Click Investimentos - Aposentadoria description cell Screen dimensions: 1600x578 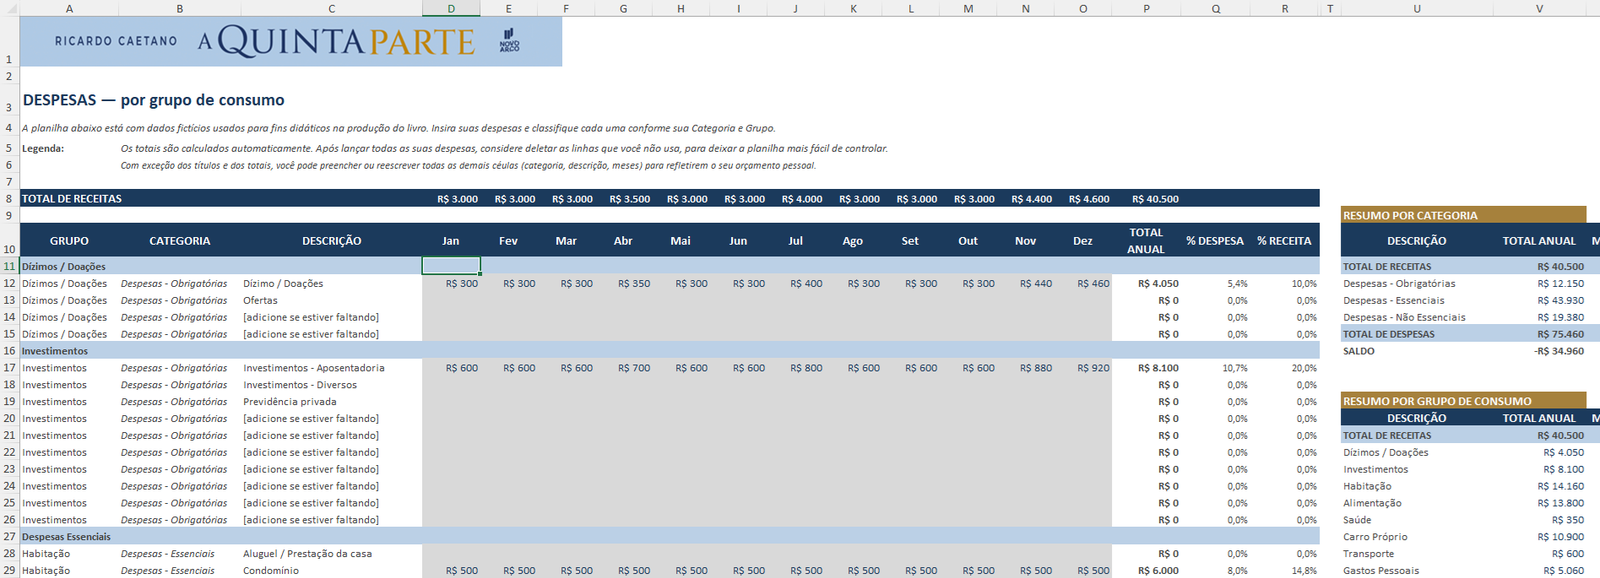coord(331,368)
